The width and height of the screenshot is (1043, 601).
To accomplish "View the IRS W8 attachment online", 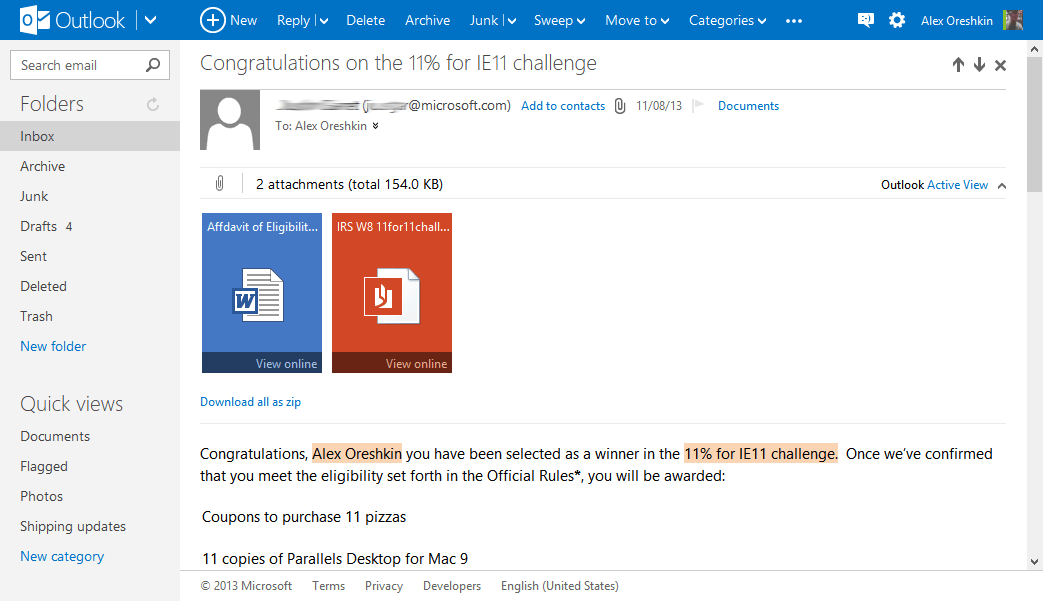I will [x=416, y=364].
